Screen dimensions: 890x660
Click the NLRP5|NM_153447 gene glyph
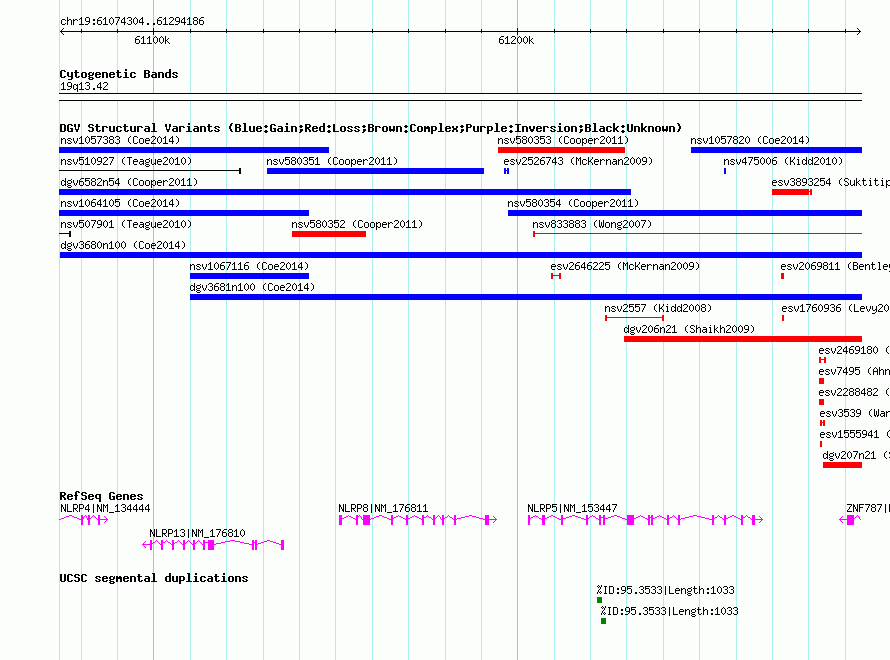[x=645, y=519]
